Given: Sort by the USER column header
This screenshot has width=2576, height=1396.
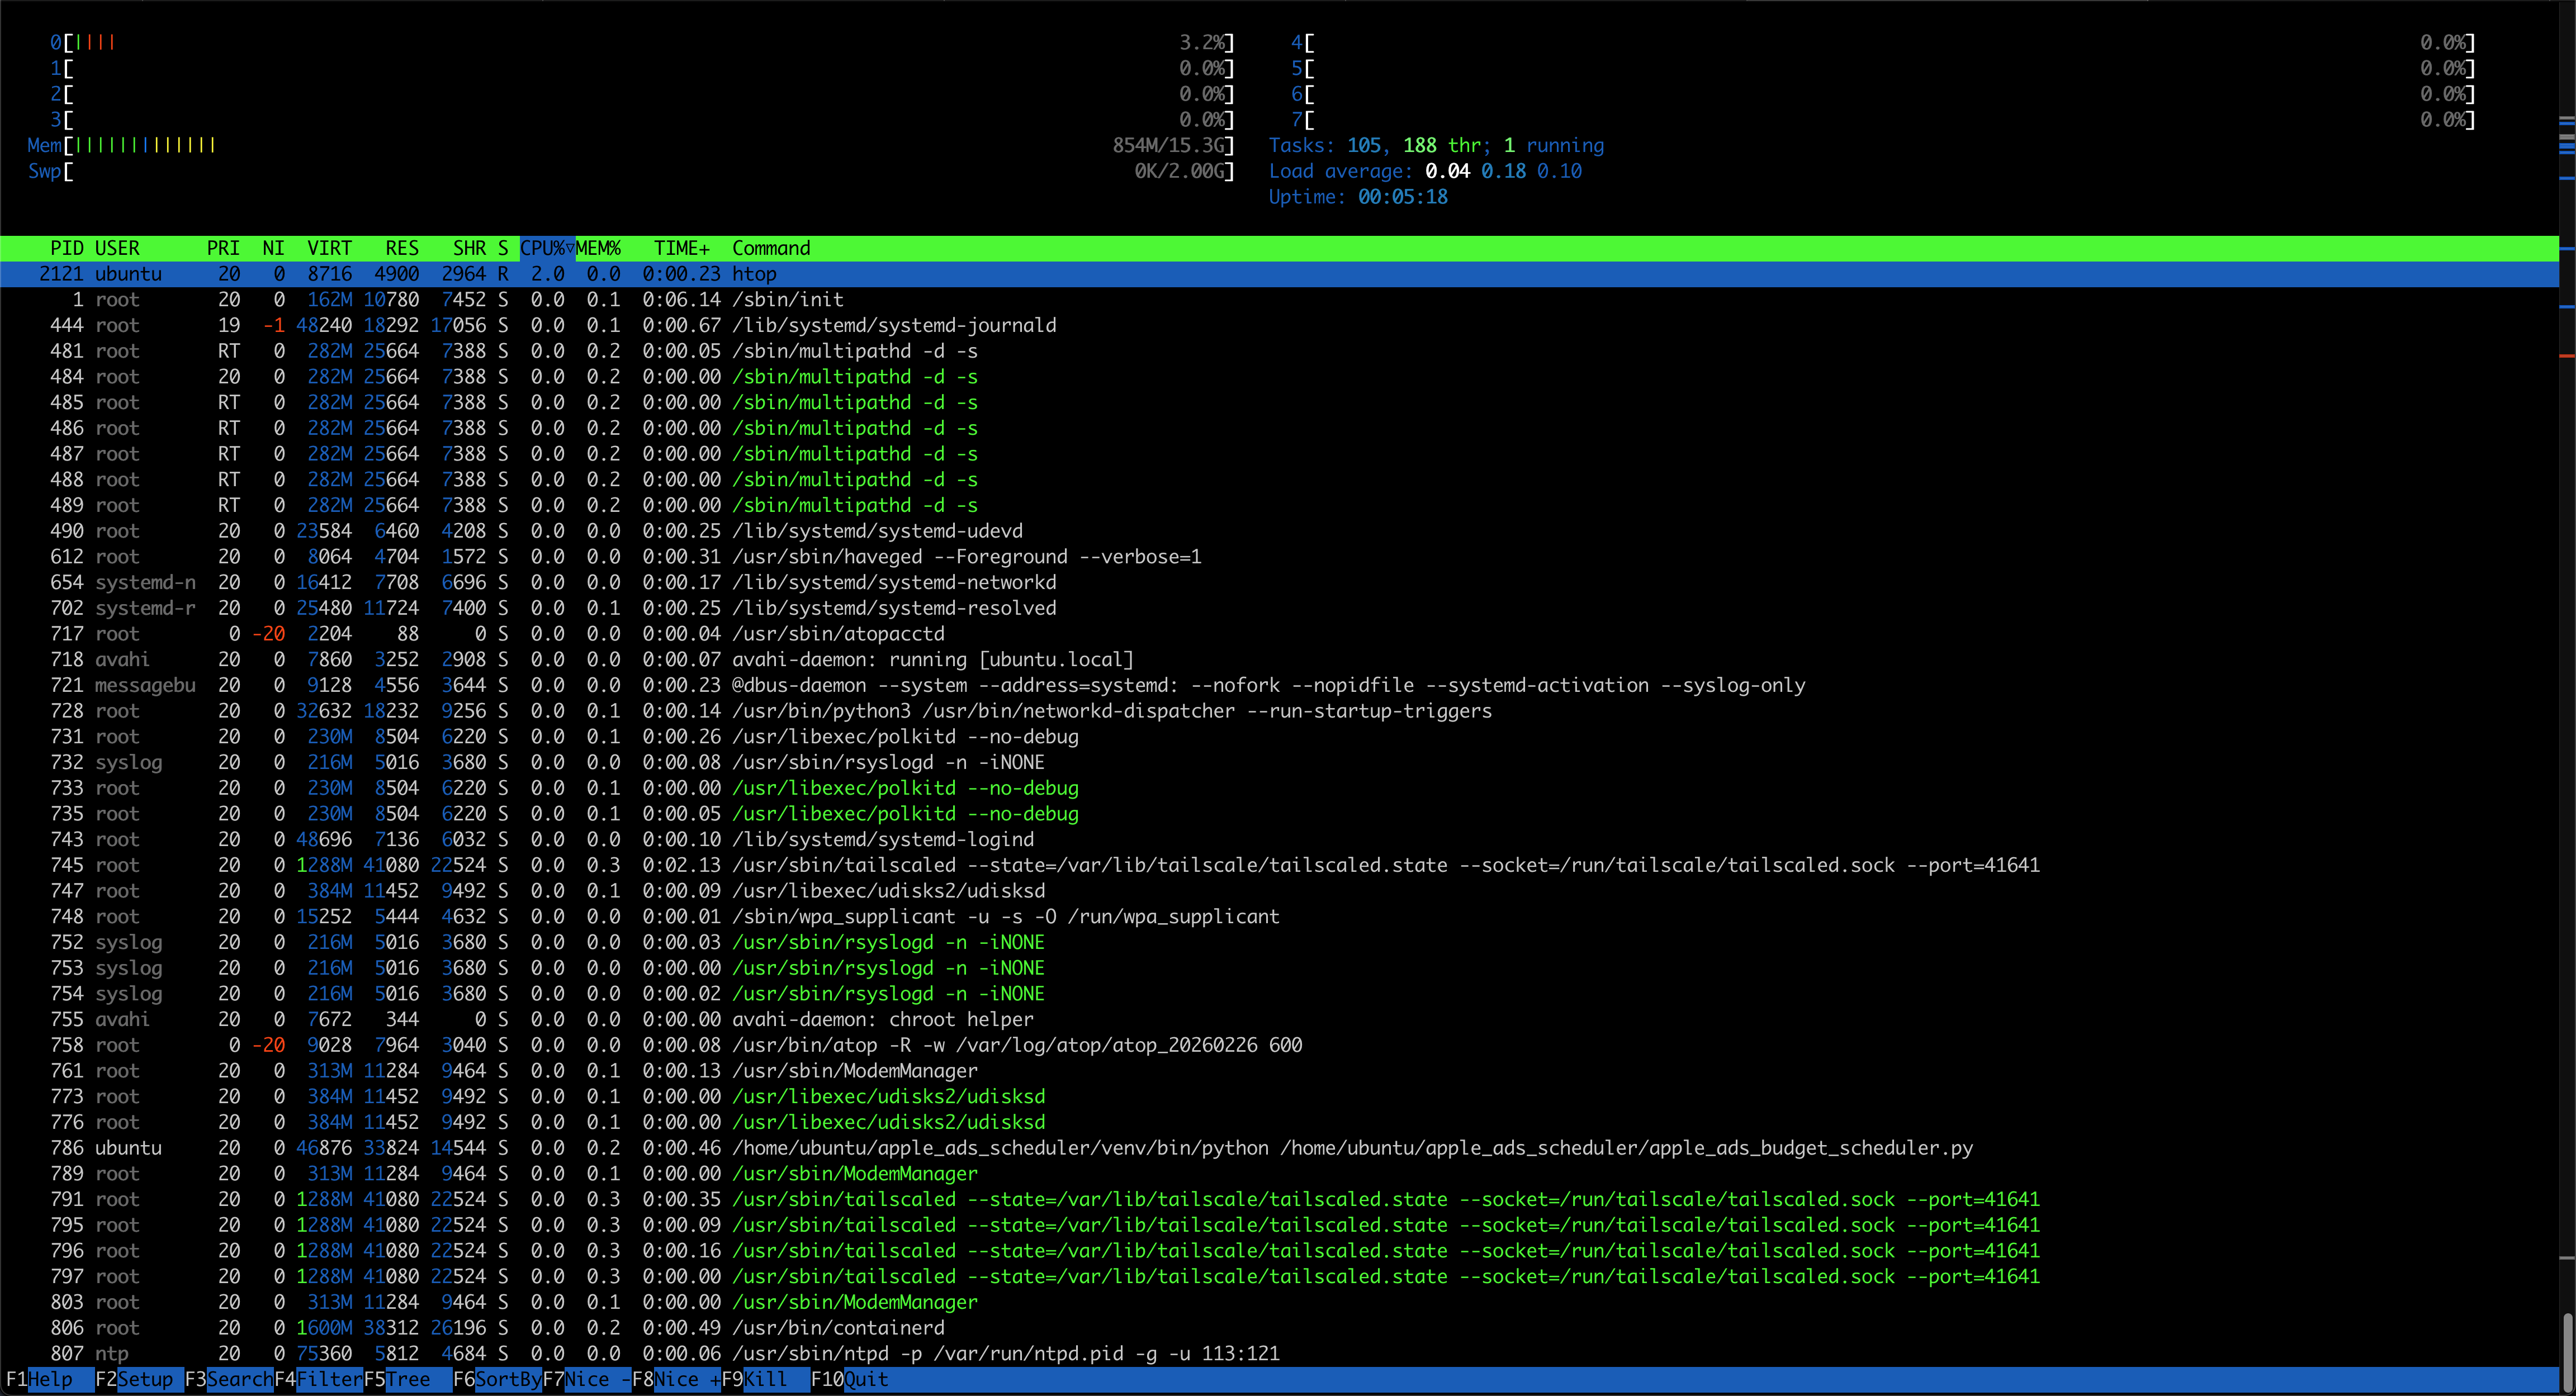Looking at the screenshot, I should point(117,247).
